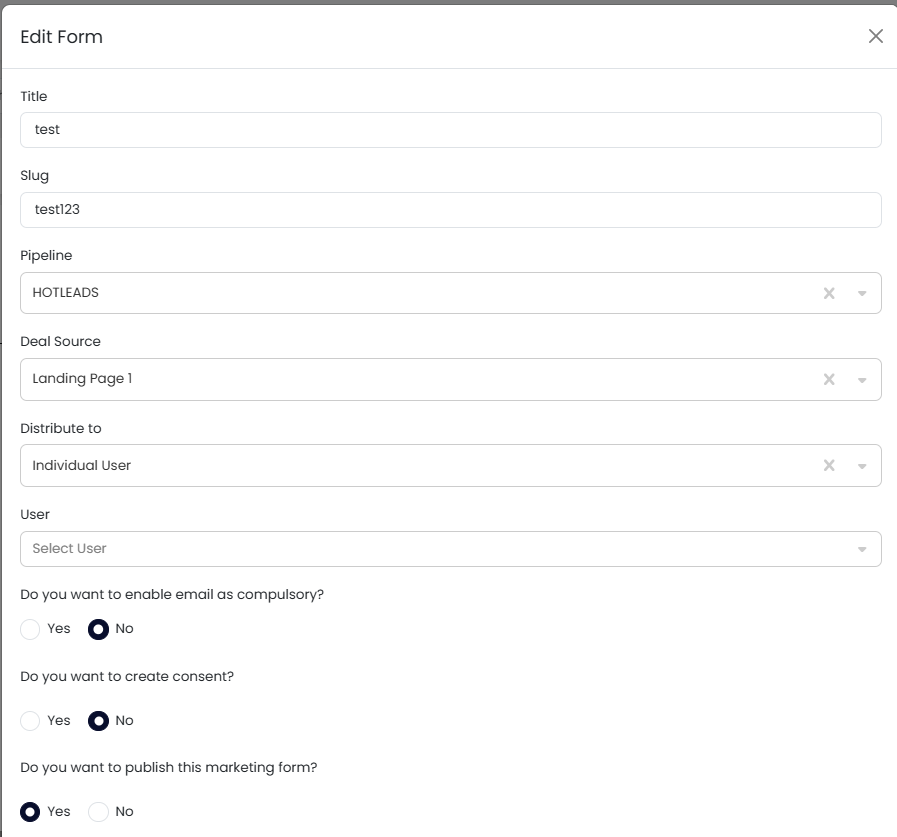Clear the HOTLEADS pipeline selection
The image size is (897, 837).
828,293
